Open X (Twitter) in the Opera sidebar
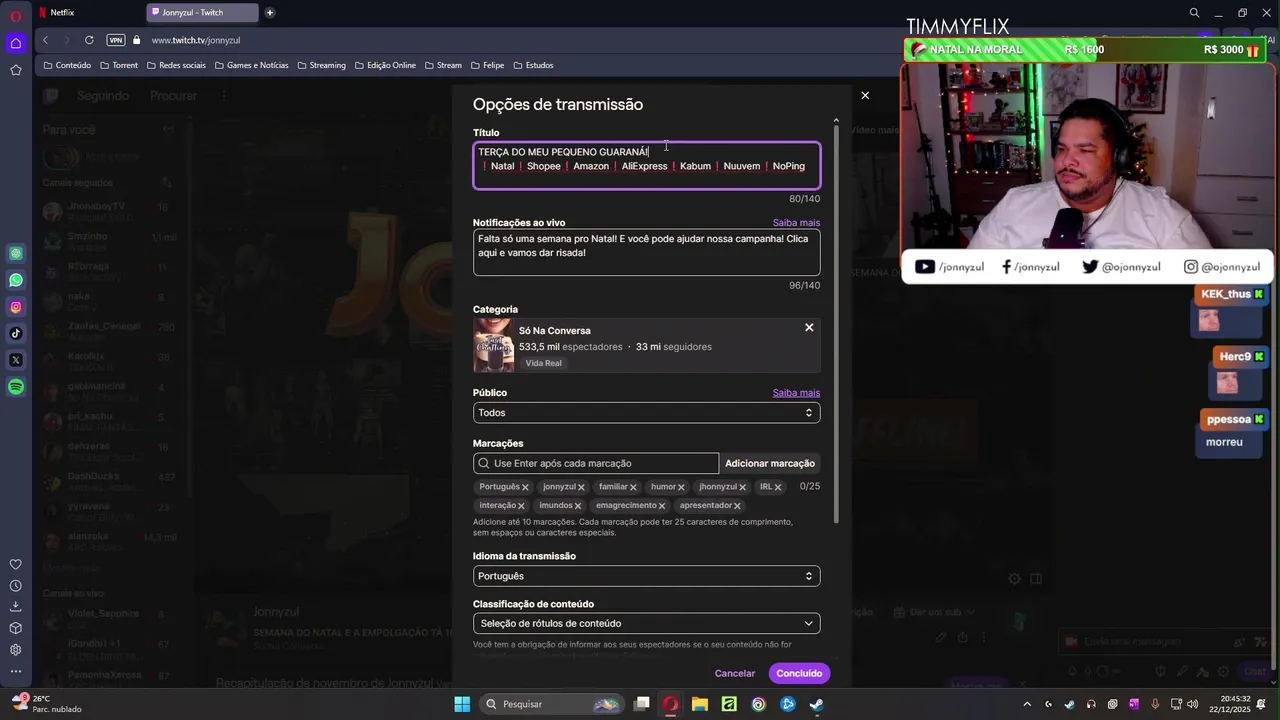Screen dimensions: 1280x720 tap(16, 360)
